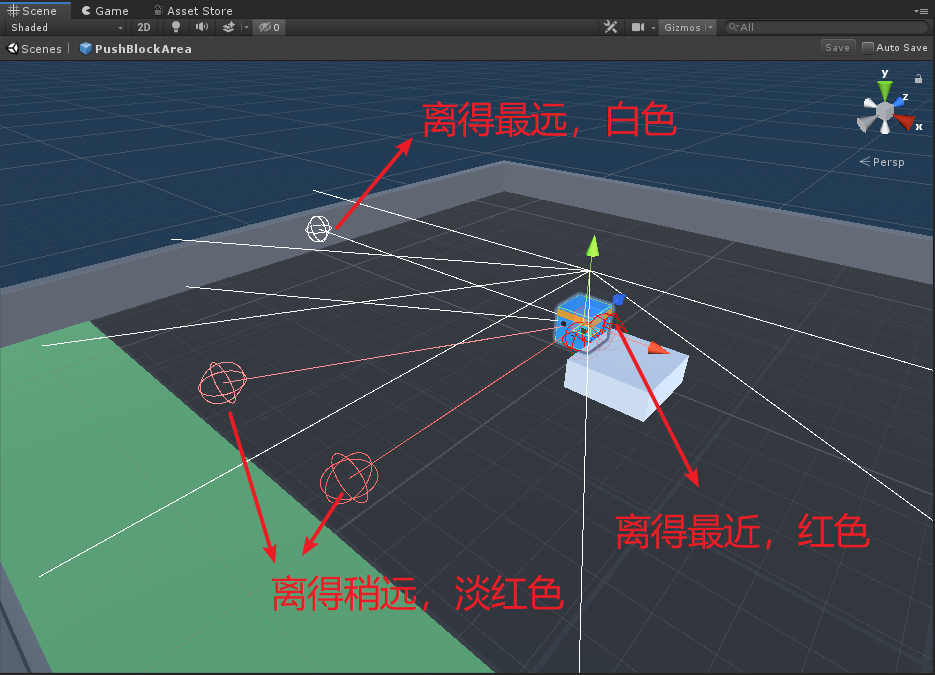Toggle scene lighting bulb icon
This screenshot has height=675, width=935.
175,27
